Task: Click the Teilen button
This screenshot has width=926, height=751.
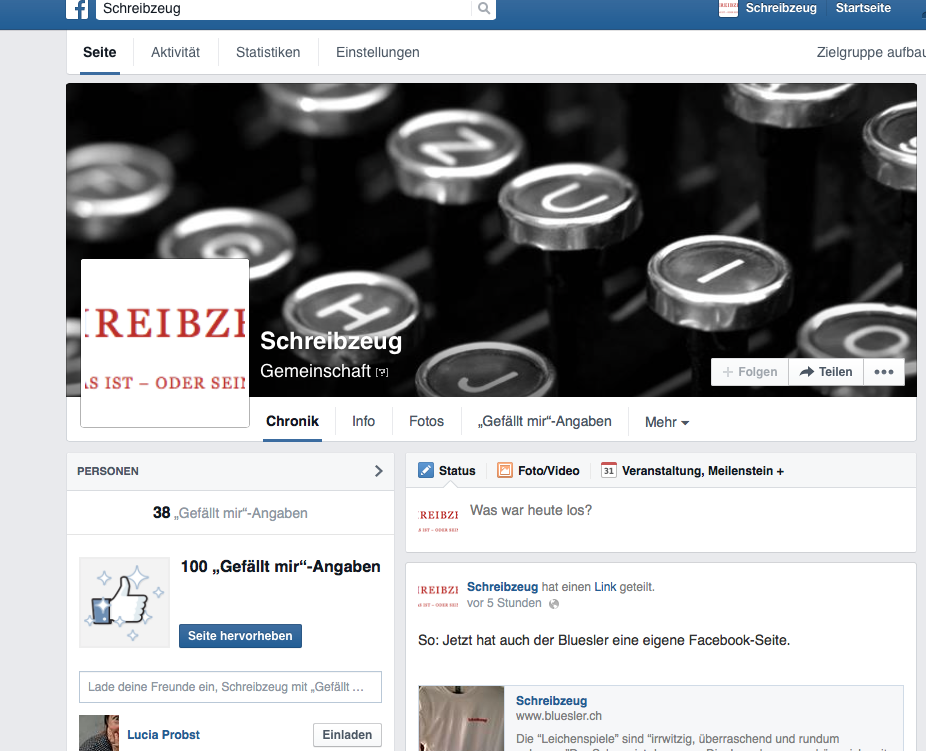Action: 826,372
